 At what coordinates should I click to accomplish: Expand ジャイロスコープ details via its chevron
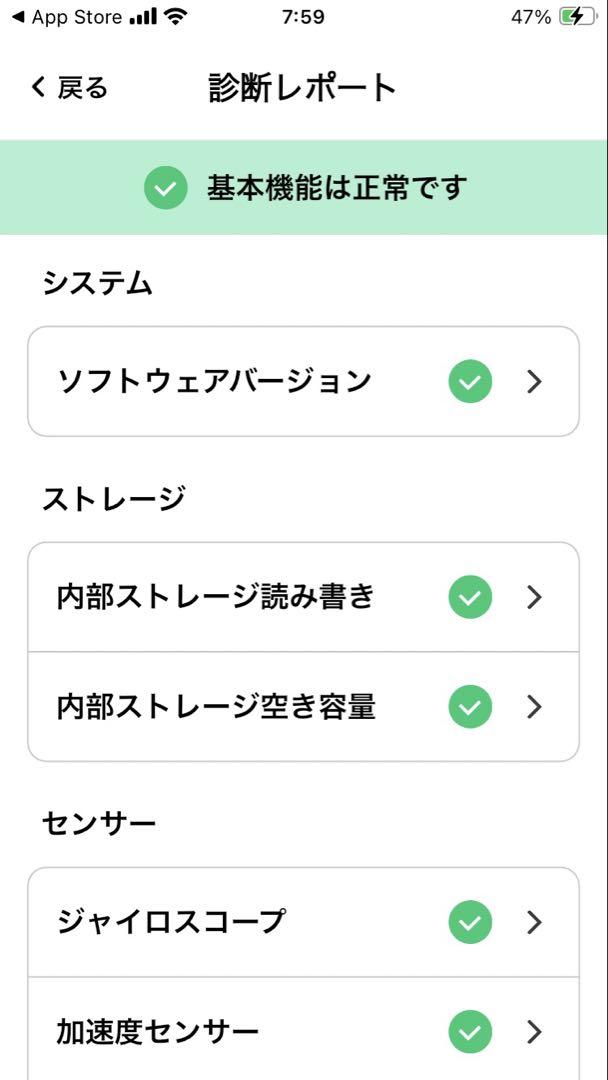coord(534,922)
